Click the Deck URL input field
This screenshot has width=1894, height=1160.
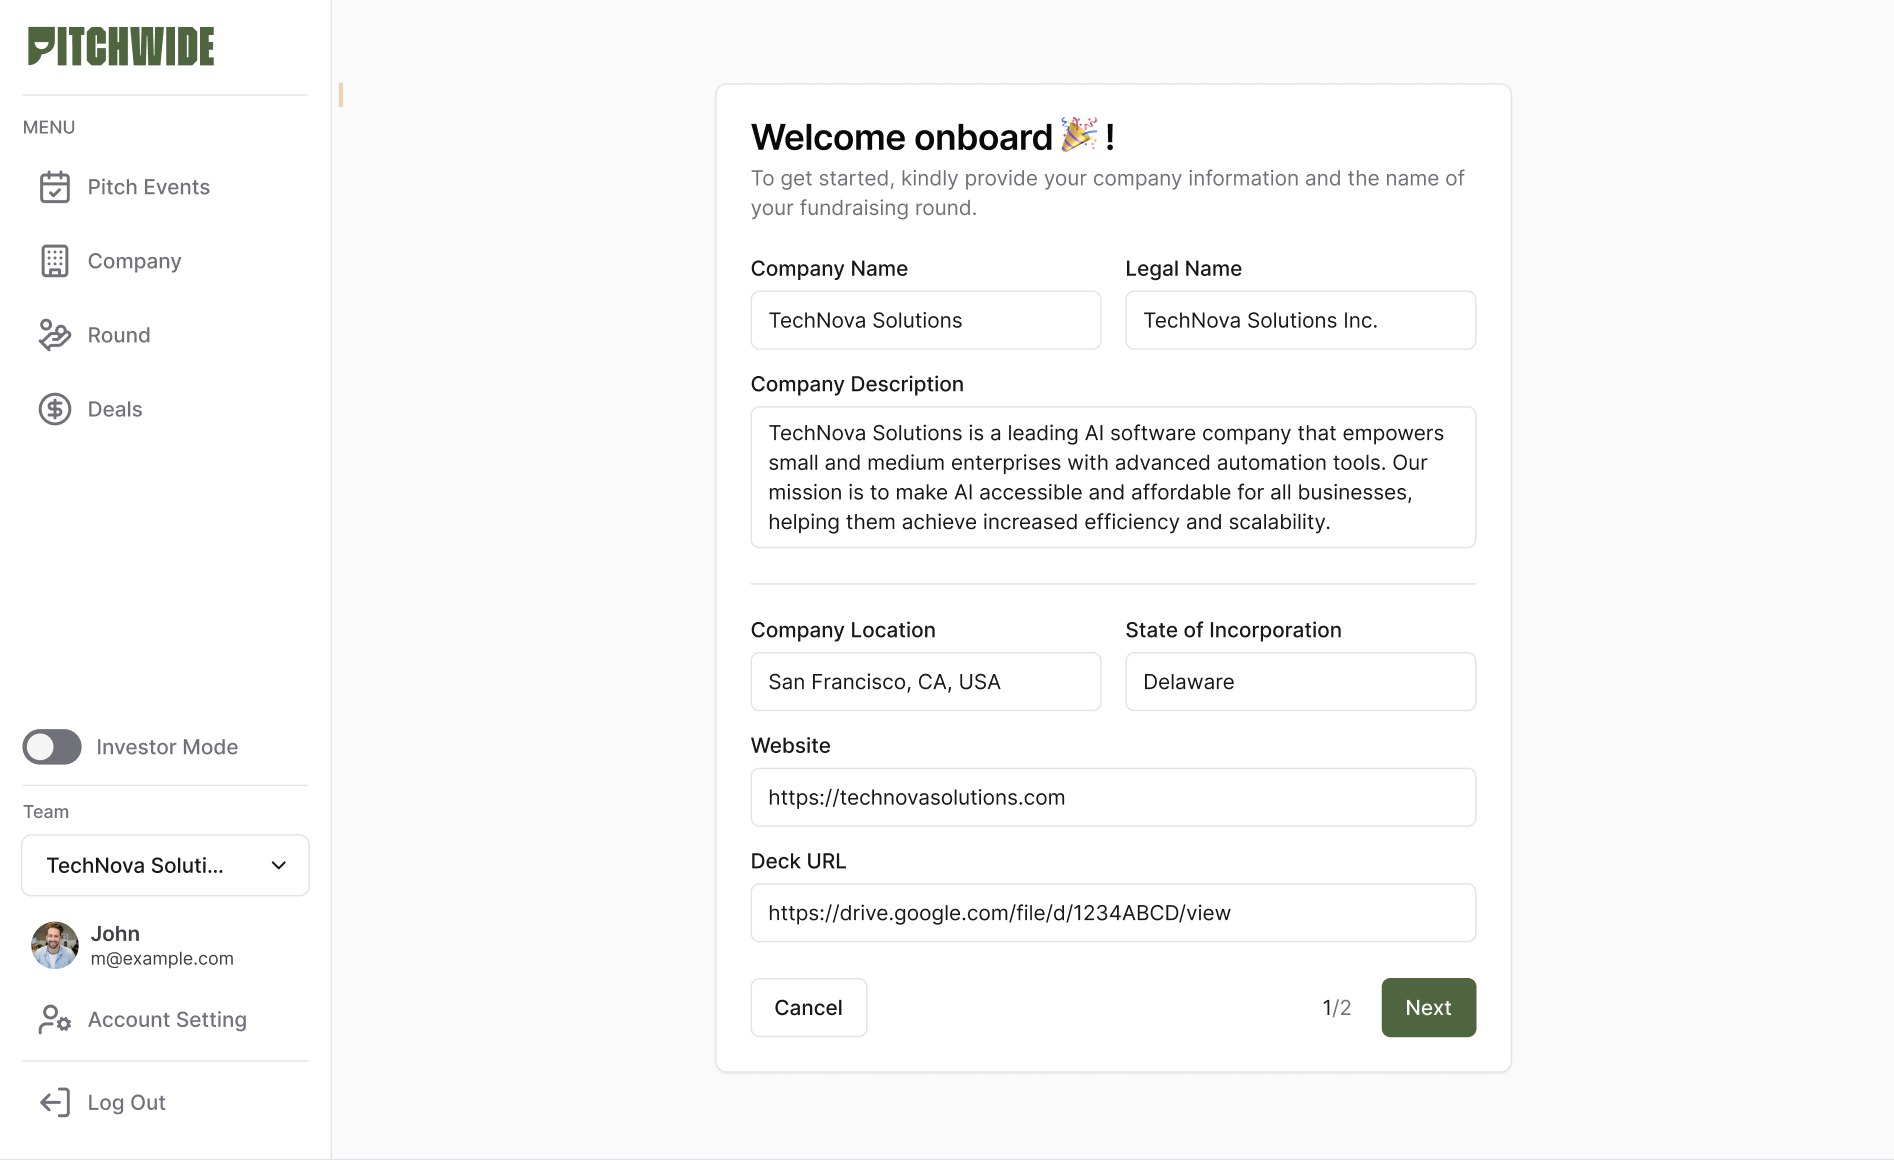pos(1112,912)
